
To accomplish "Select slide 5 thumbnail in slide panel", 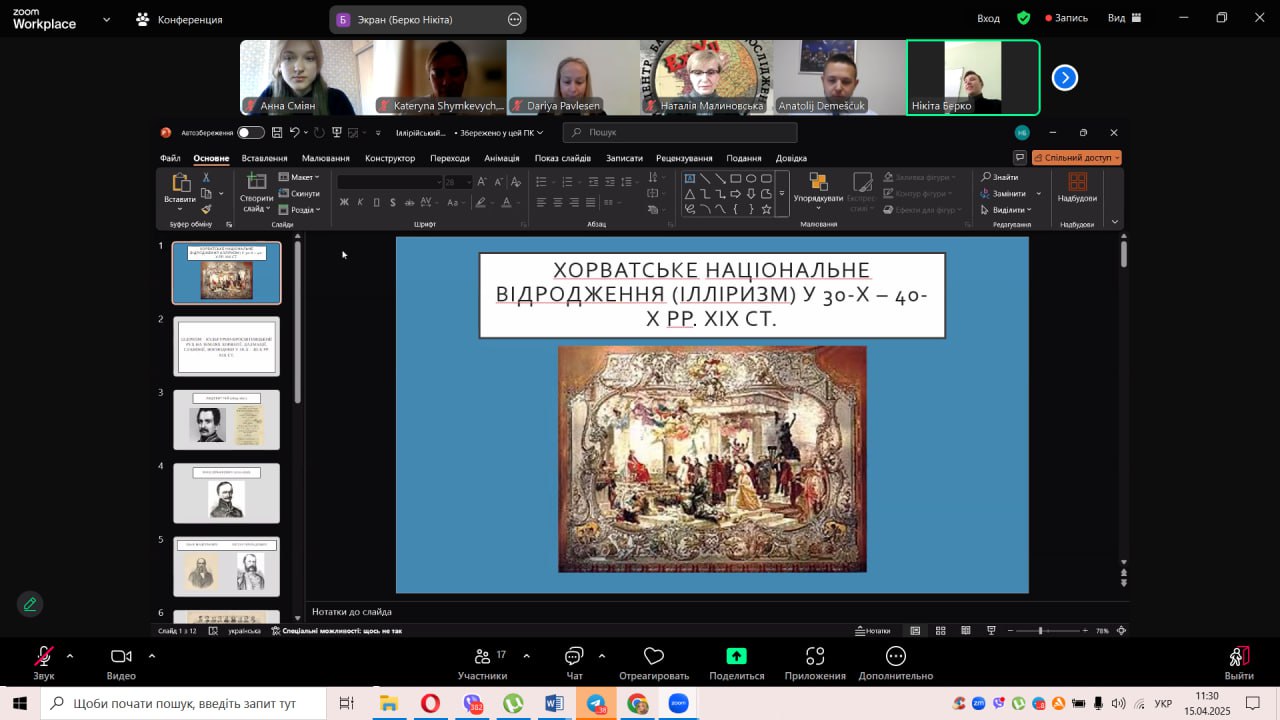I will tap(226, 567).
